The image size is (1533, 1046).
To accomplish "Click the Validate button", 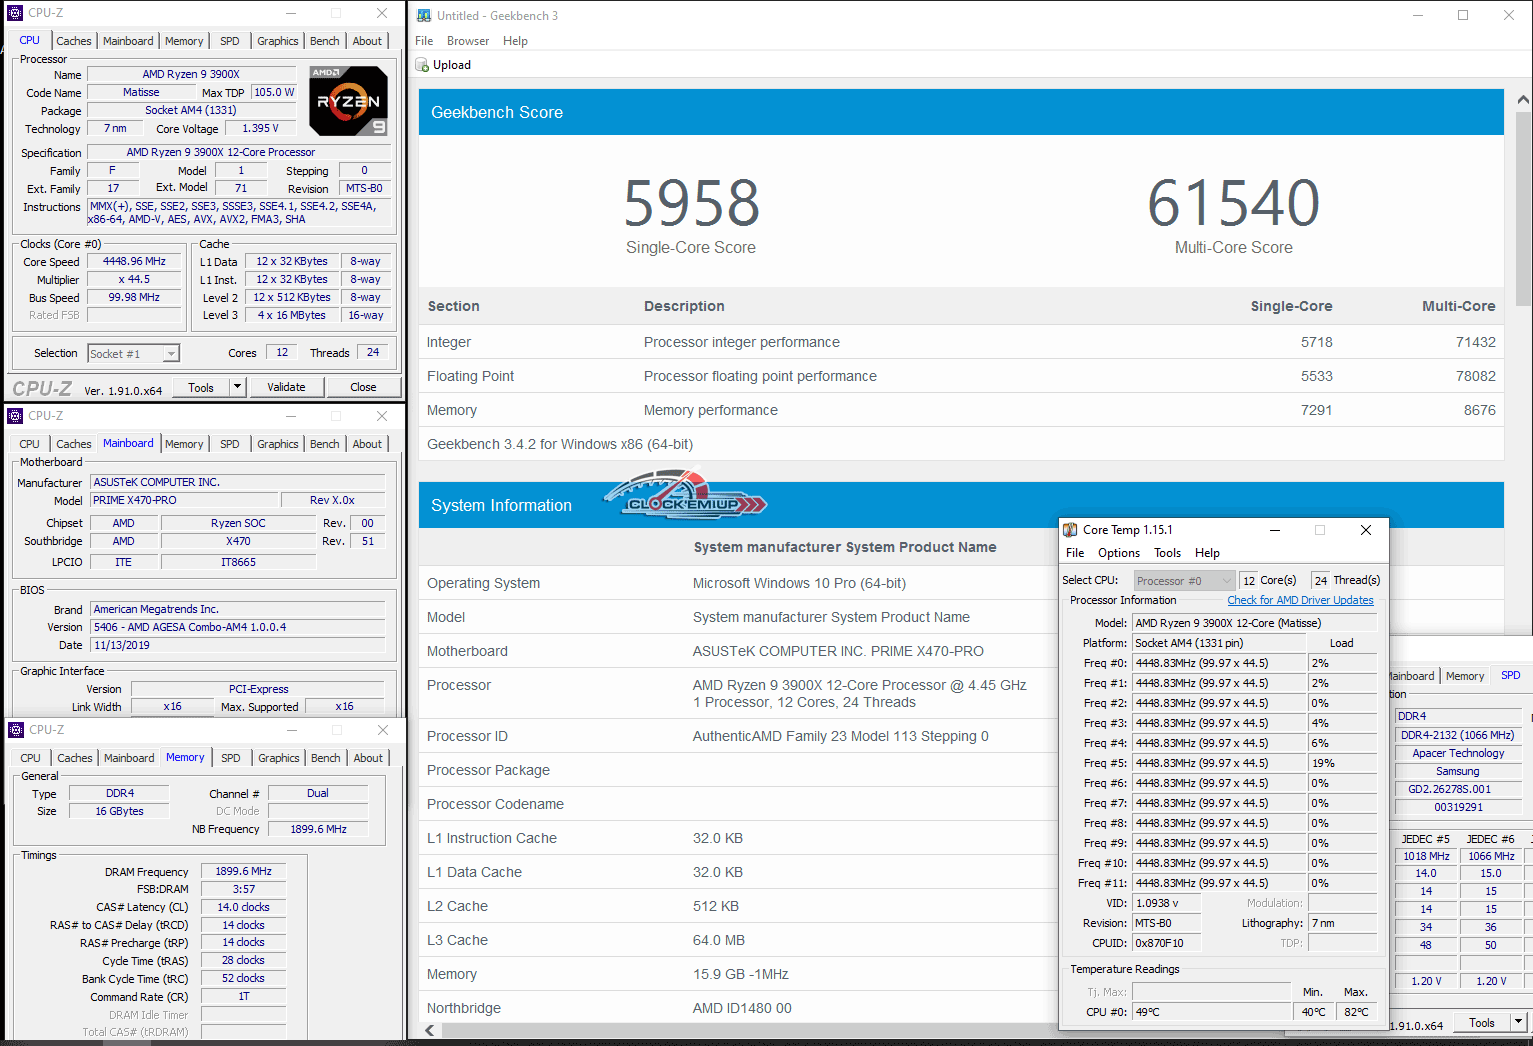I will point(286,387).
